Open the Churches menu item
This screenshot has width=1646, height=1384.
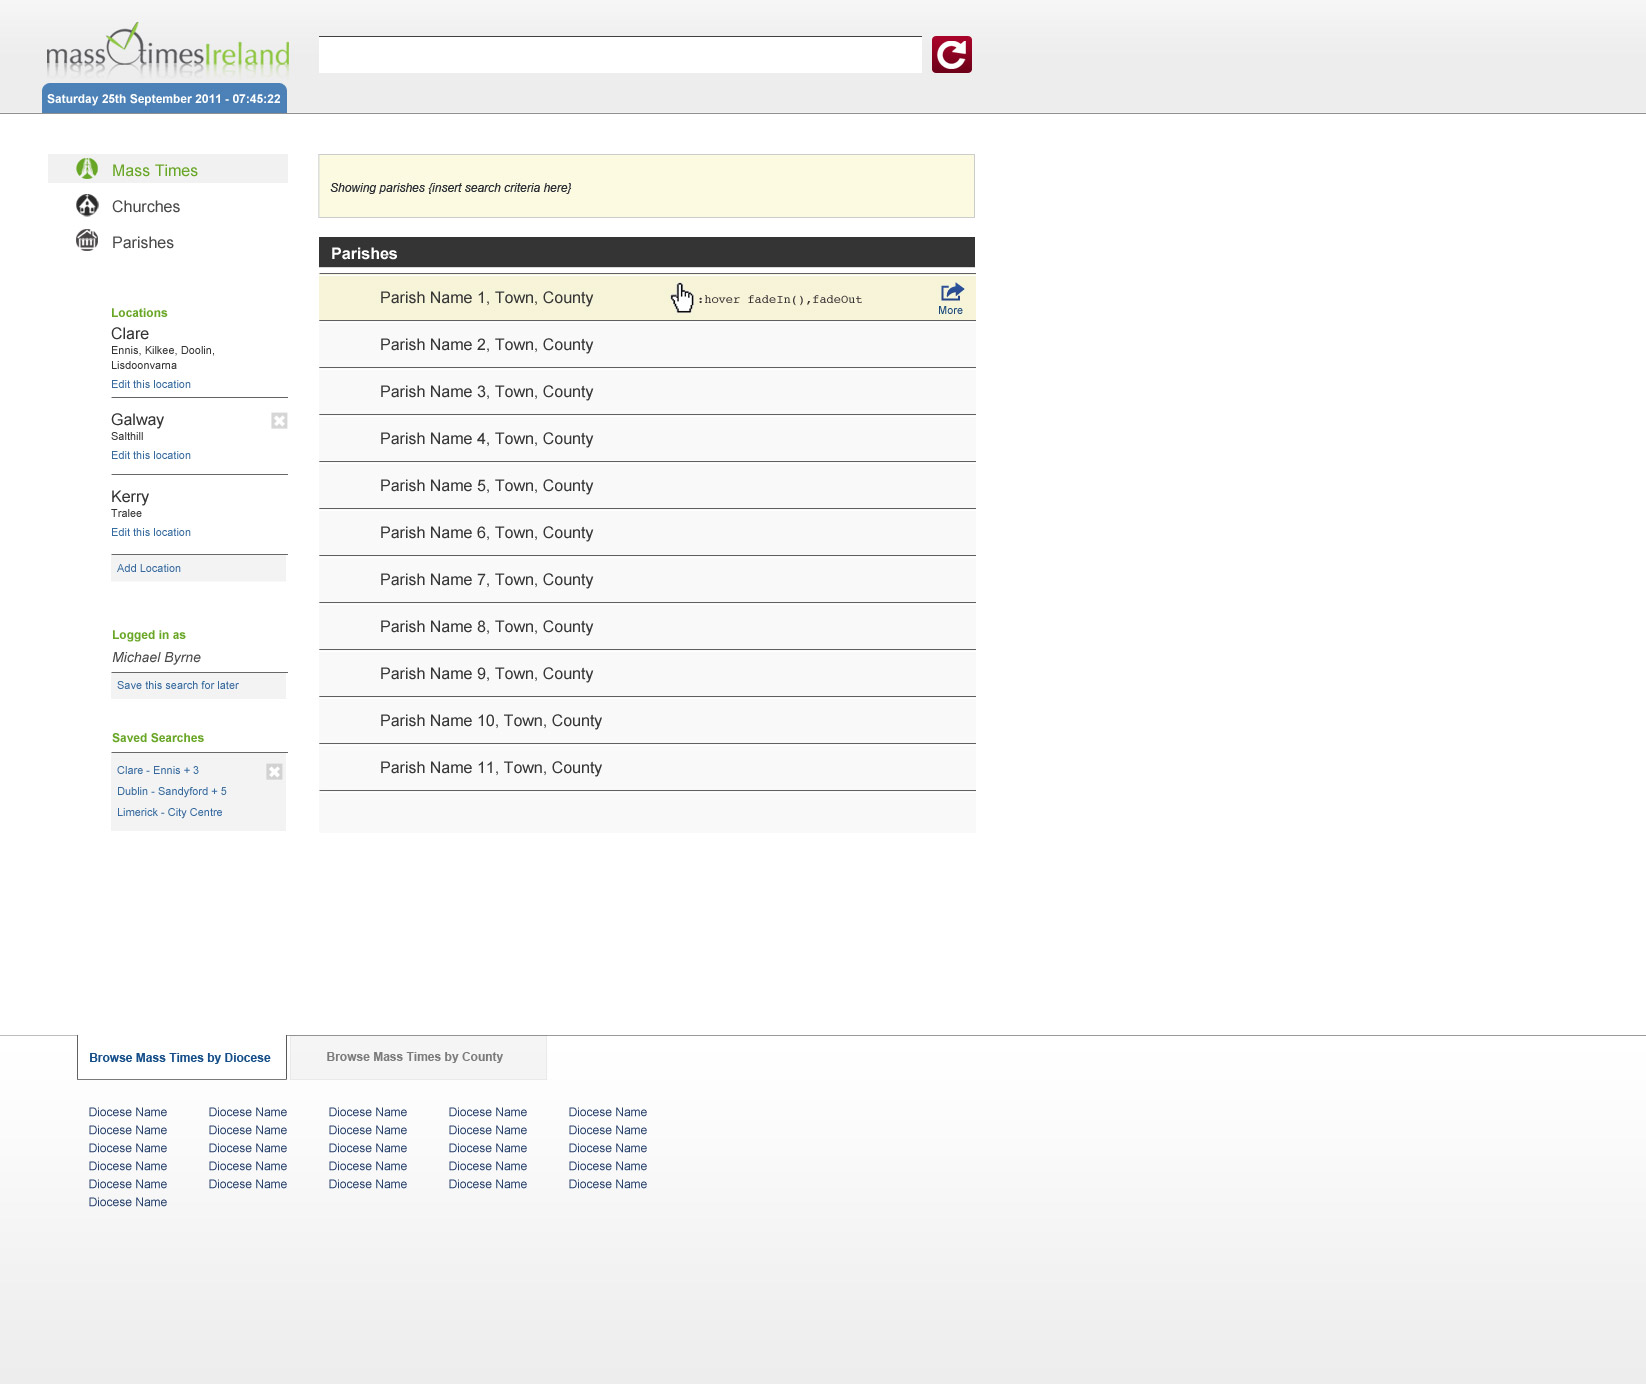[146, 207]
